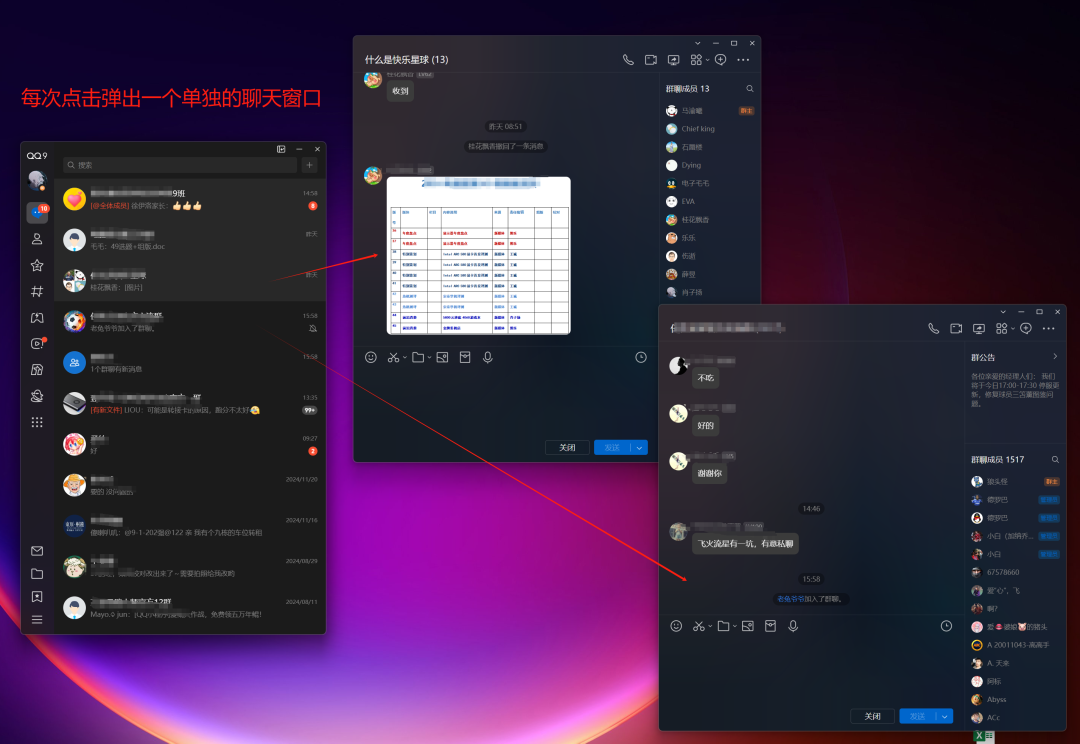This screenshot has width=1080, height=744.
Task: Click the 搜索 search field in QQ main window
Action: pos(180,165)
